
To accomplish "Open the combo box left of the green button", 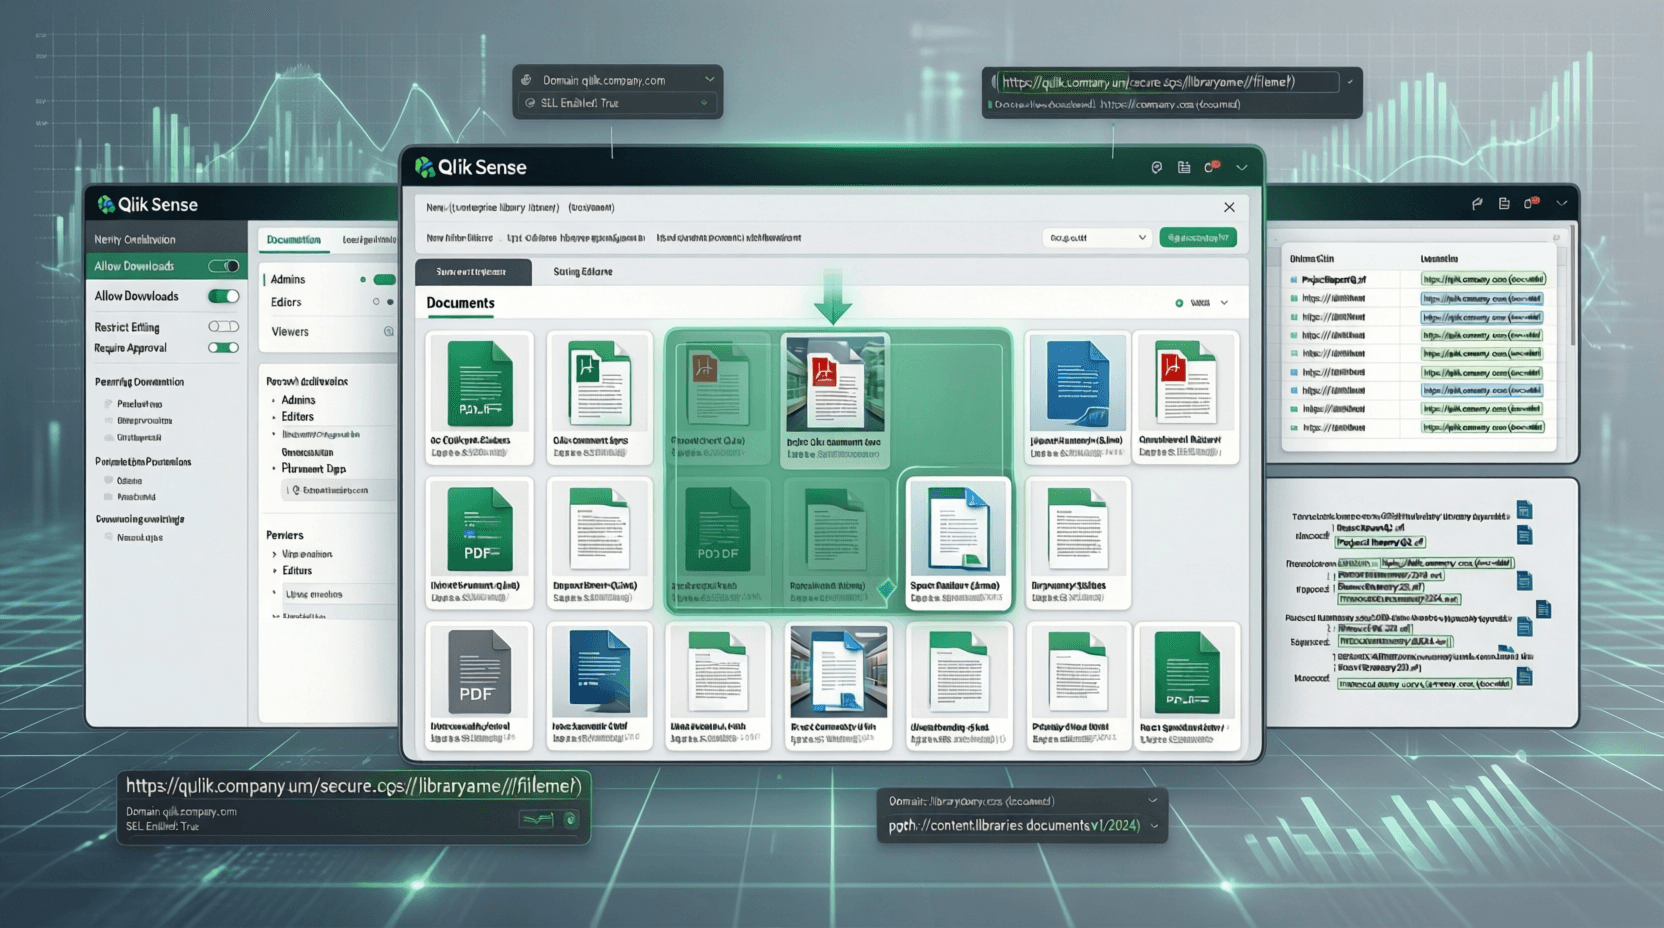I will click(1096, 238).
